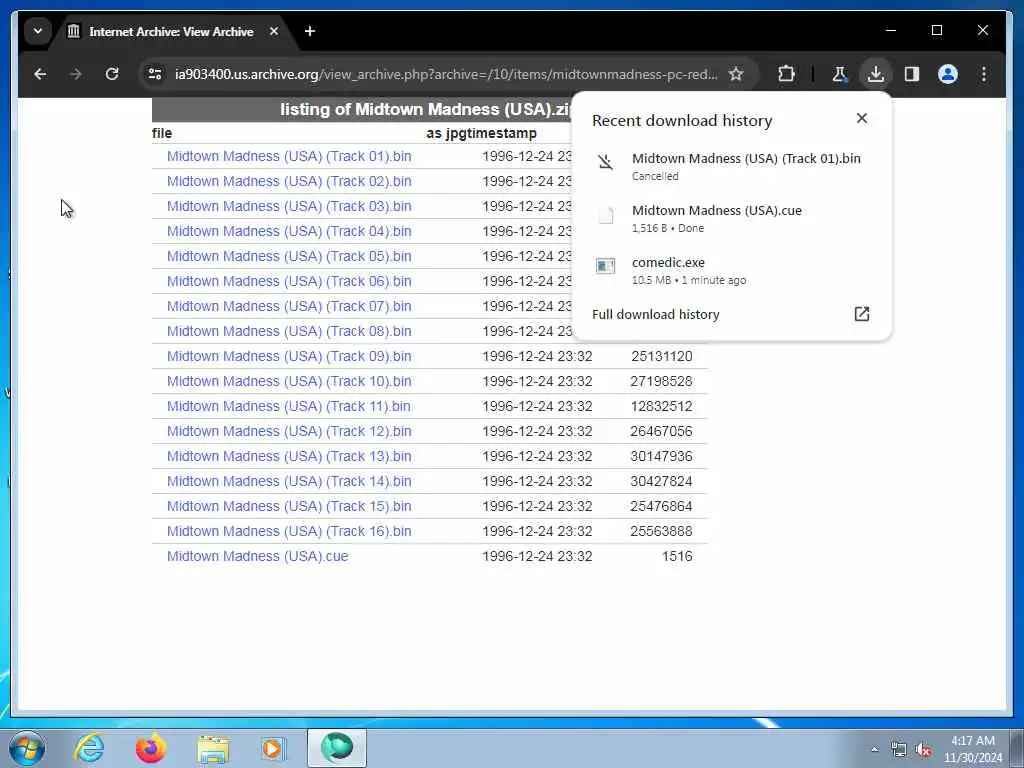
Task: Open full download history external link icon
Action: tap(861, 314)
